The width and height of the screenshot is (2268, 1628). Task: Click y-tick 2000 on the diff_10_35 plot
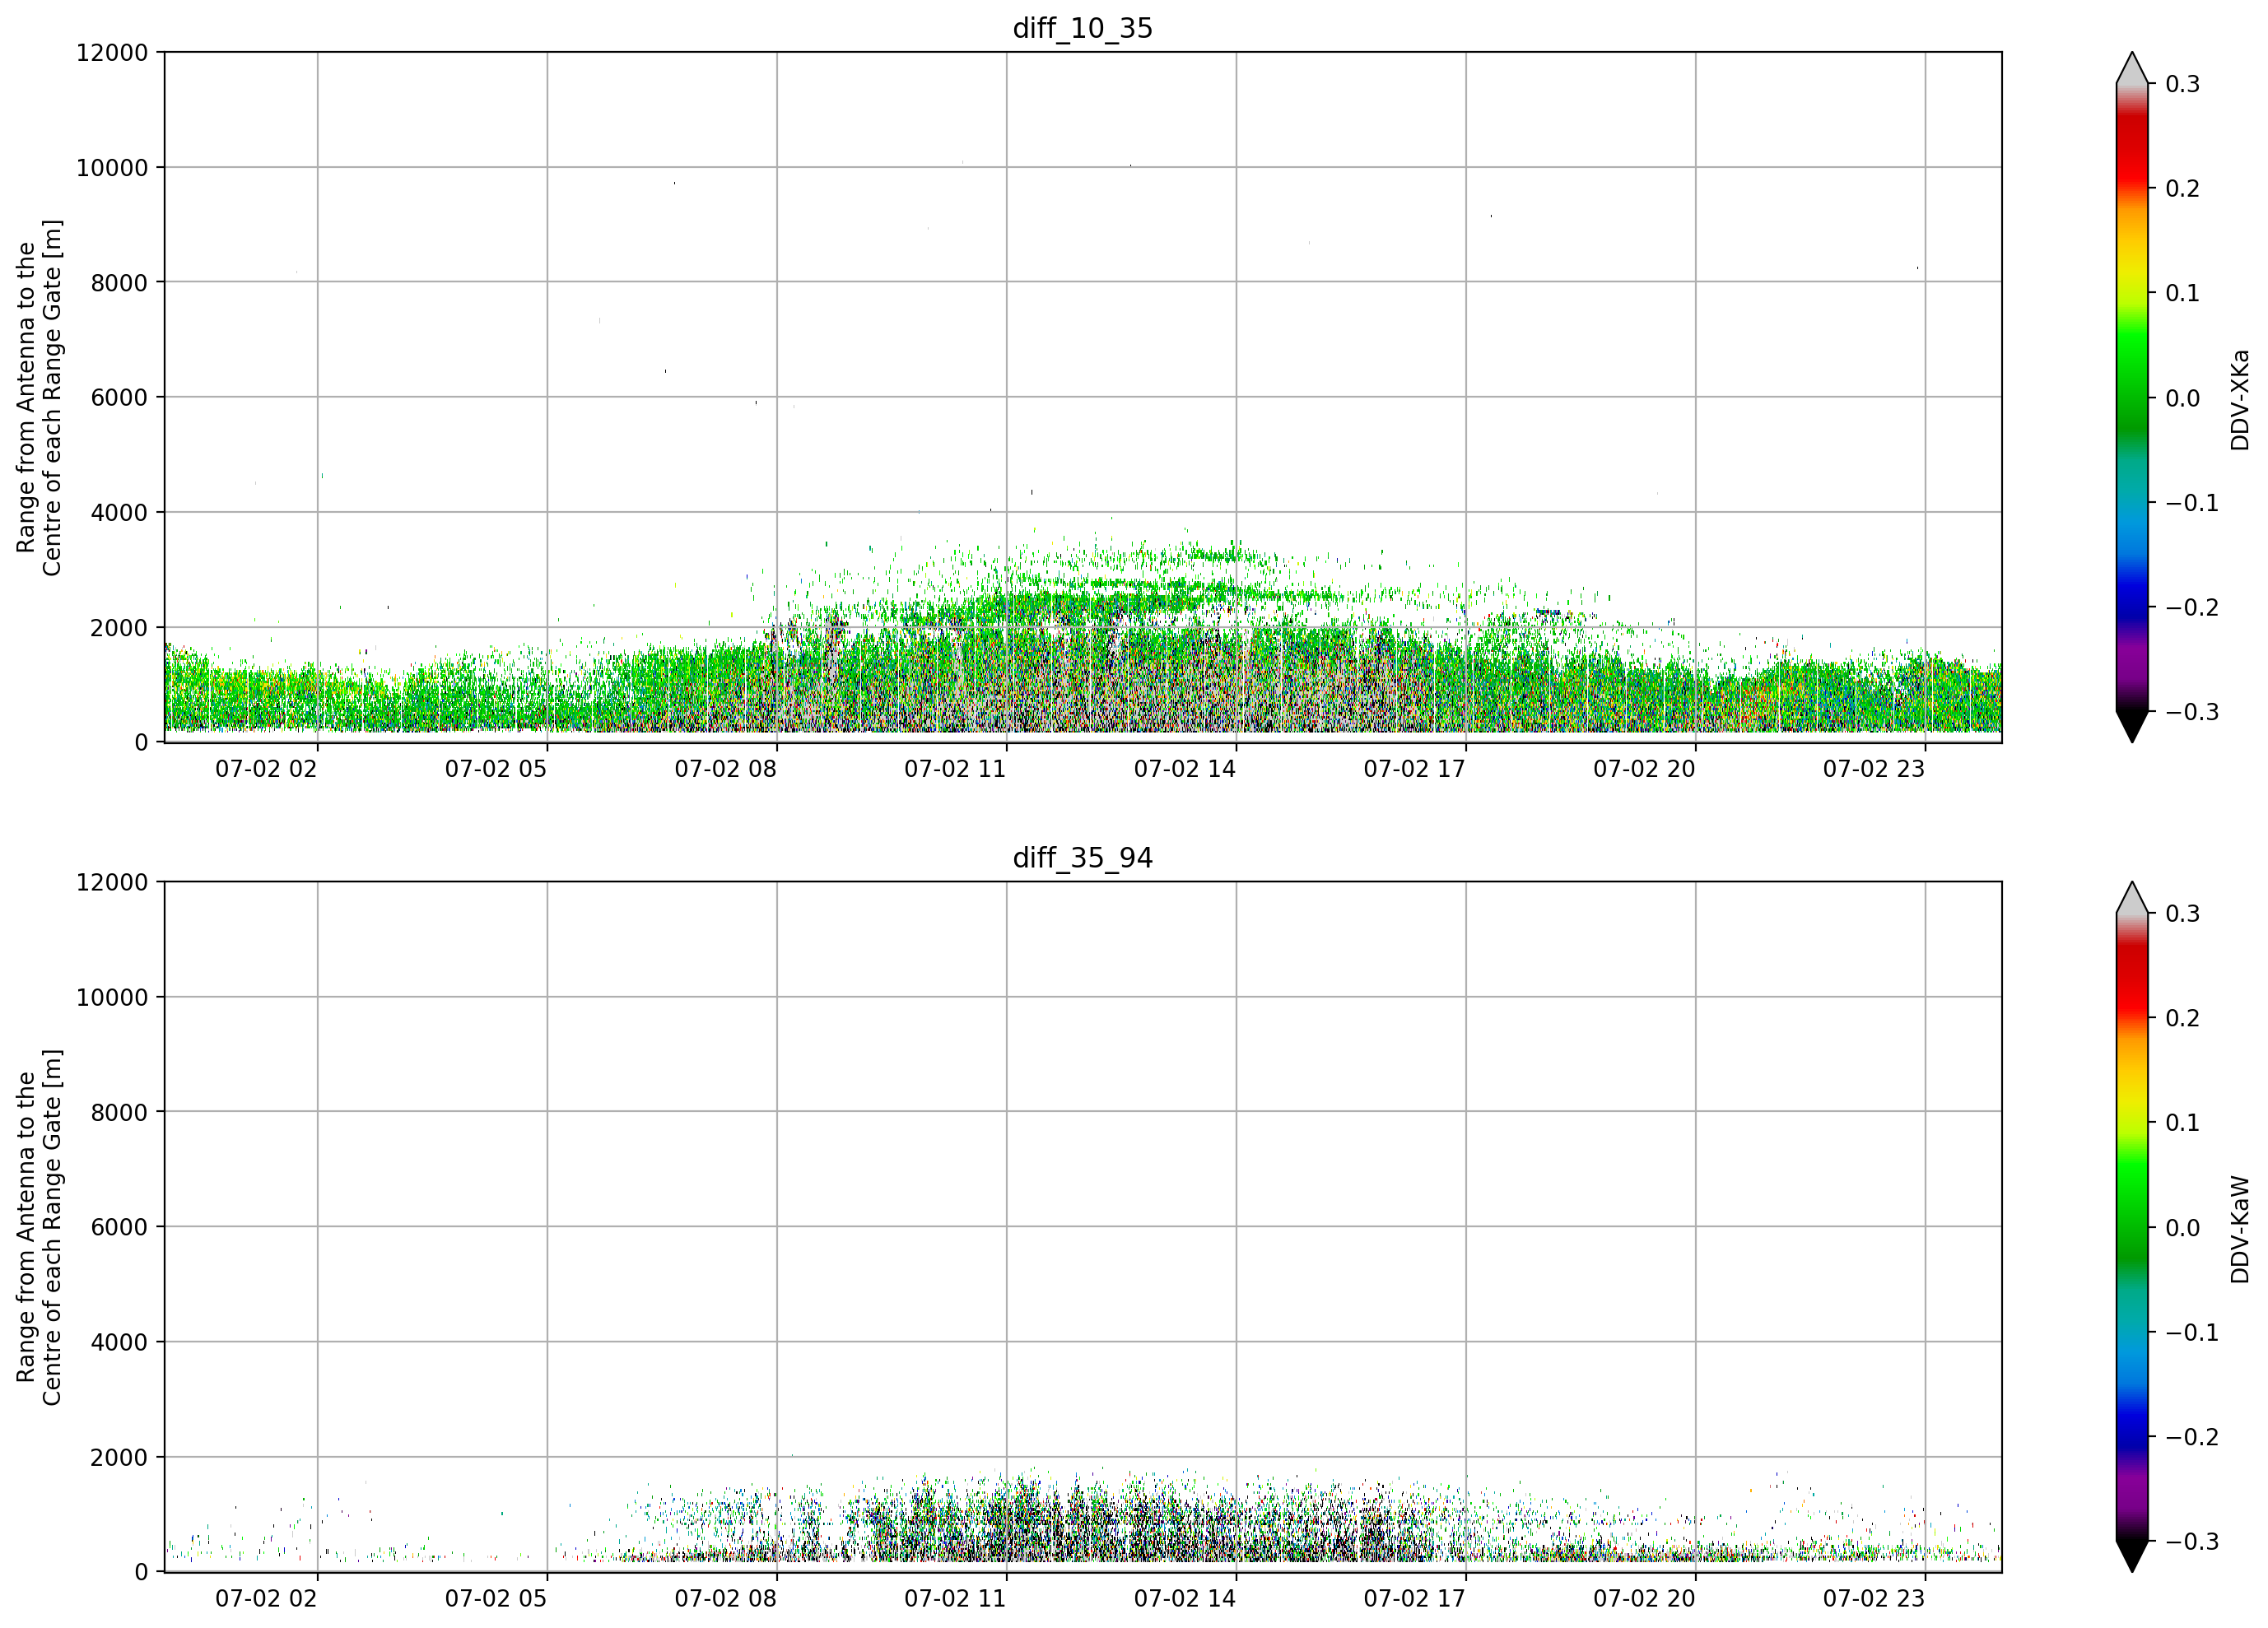coord(119,627)
